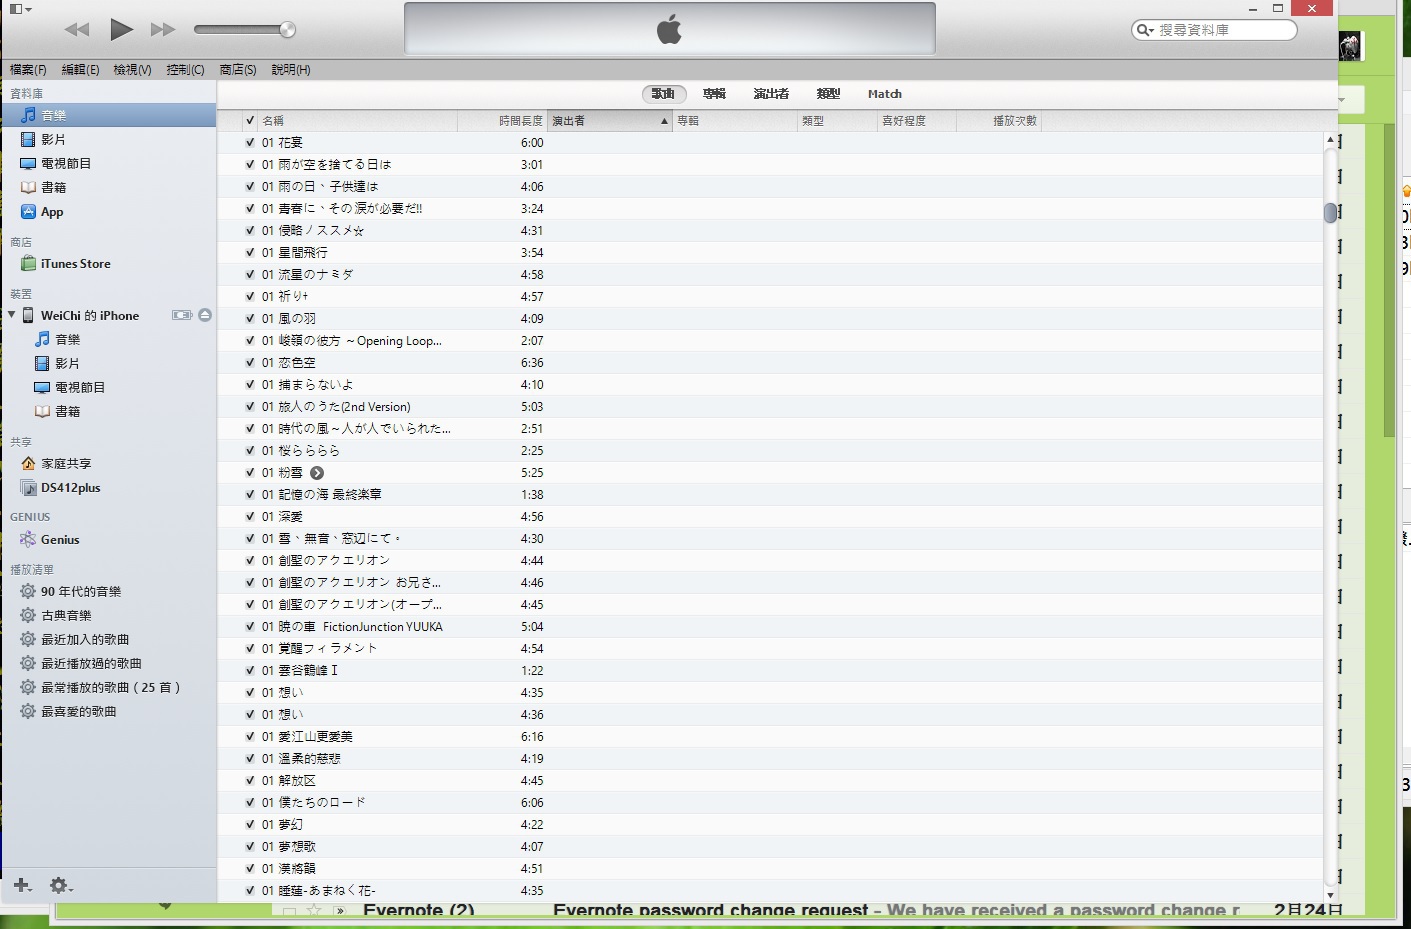1411x929 pixels.
Task: Sort songs by the 名稱 column header
Action: tap(358, 121)
